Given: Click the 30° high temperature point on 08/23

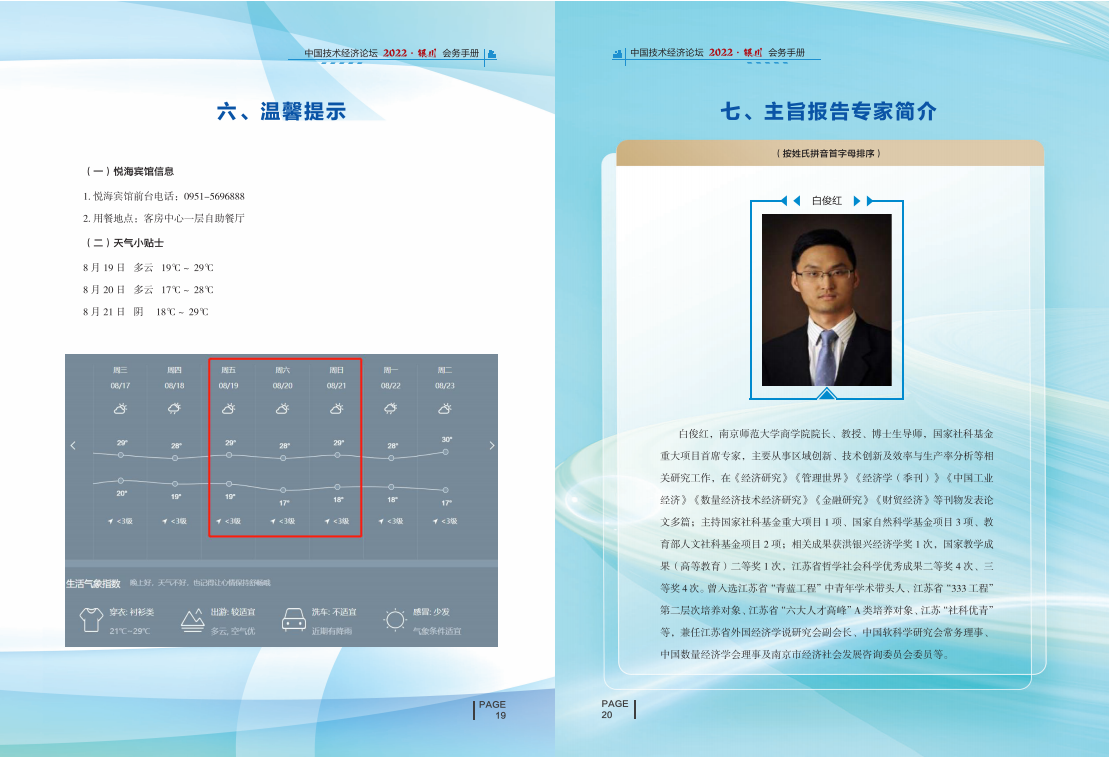Looking at the screenshot, I should [446, 452].
